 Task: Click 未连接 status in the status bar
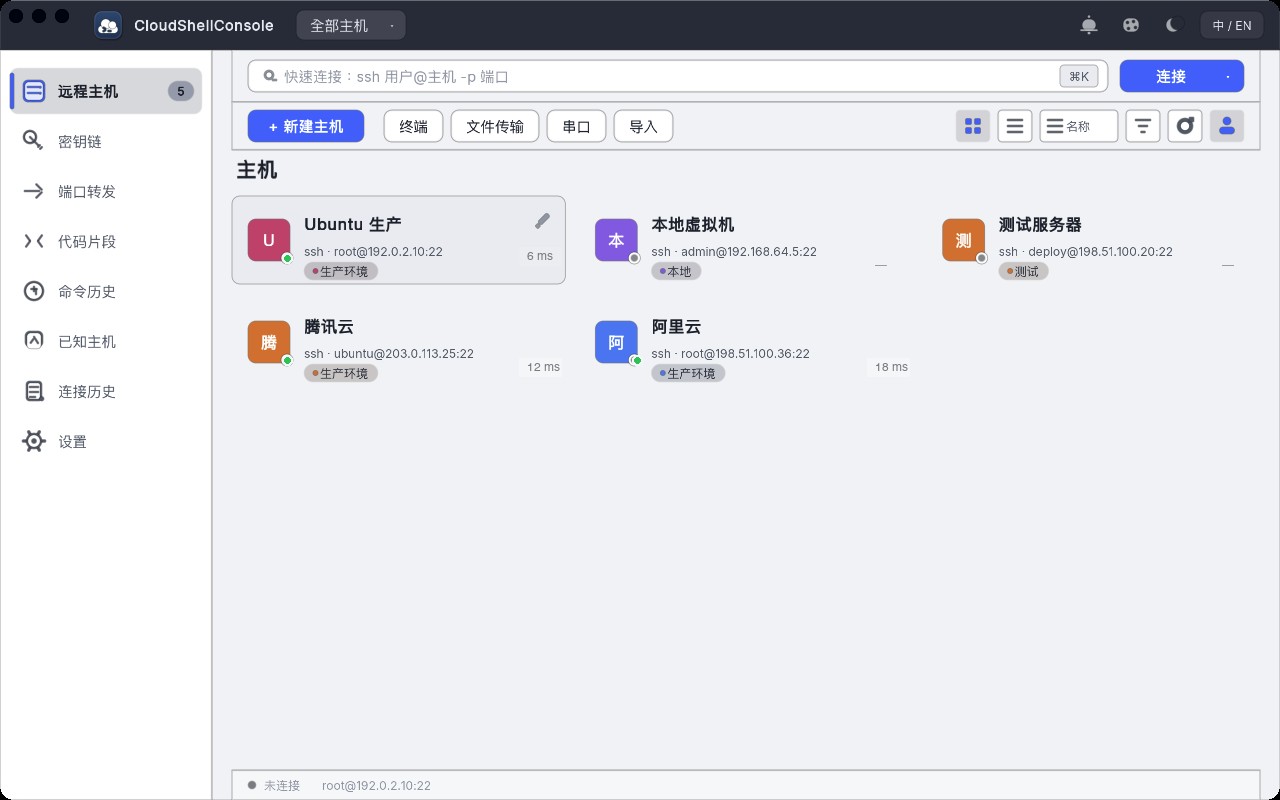(282, 786)
